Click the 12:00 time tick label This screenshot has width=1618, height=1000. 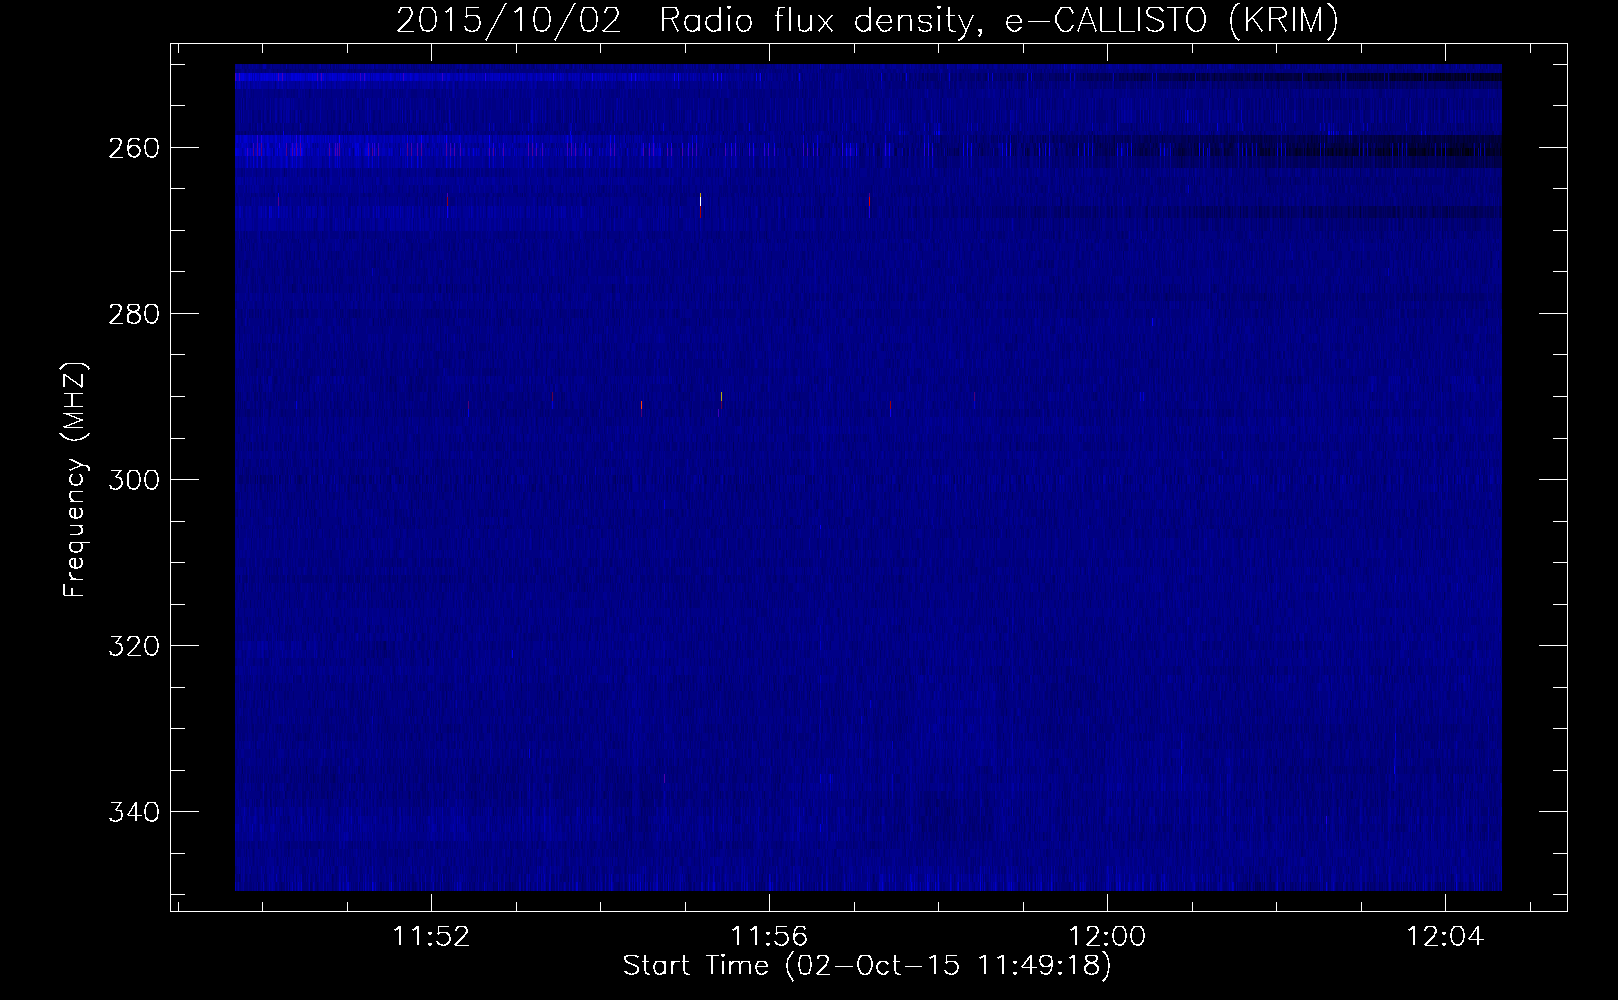point(1107,937)
